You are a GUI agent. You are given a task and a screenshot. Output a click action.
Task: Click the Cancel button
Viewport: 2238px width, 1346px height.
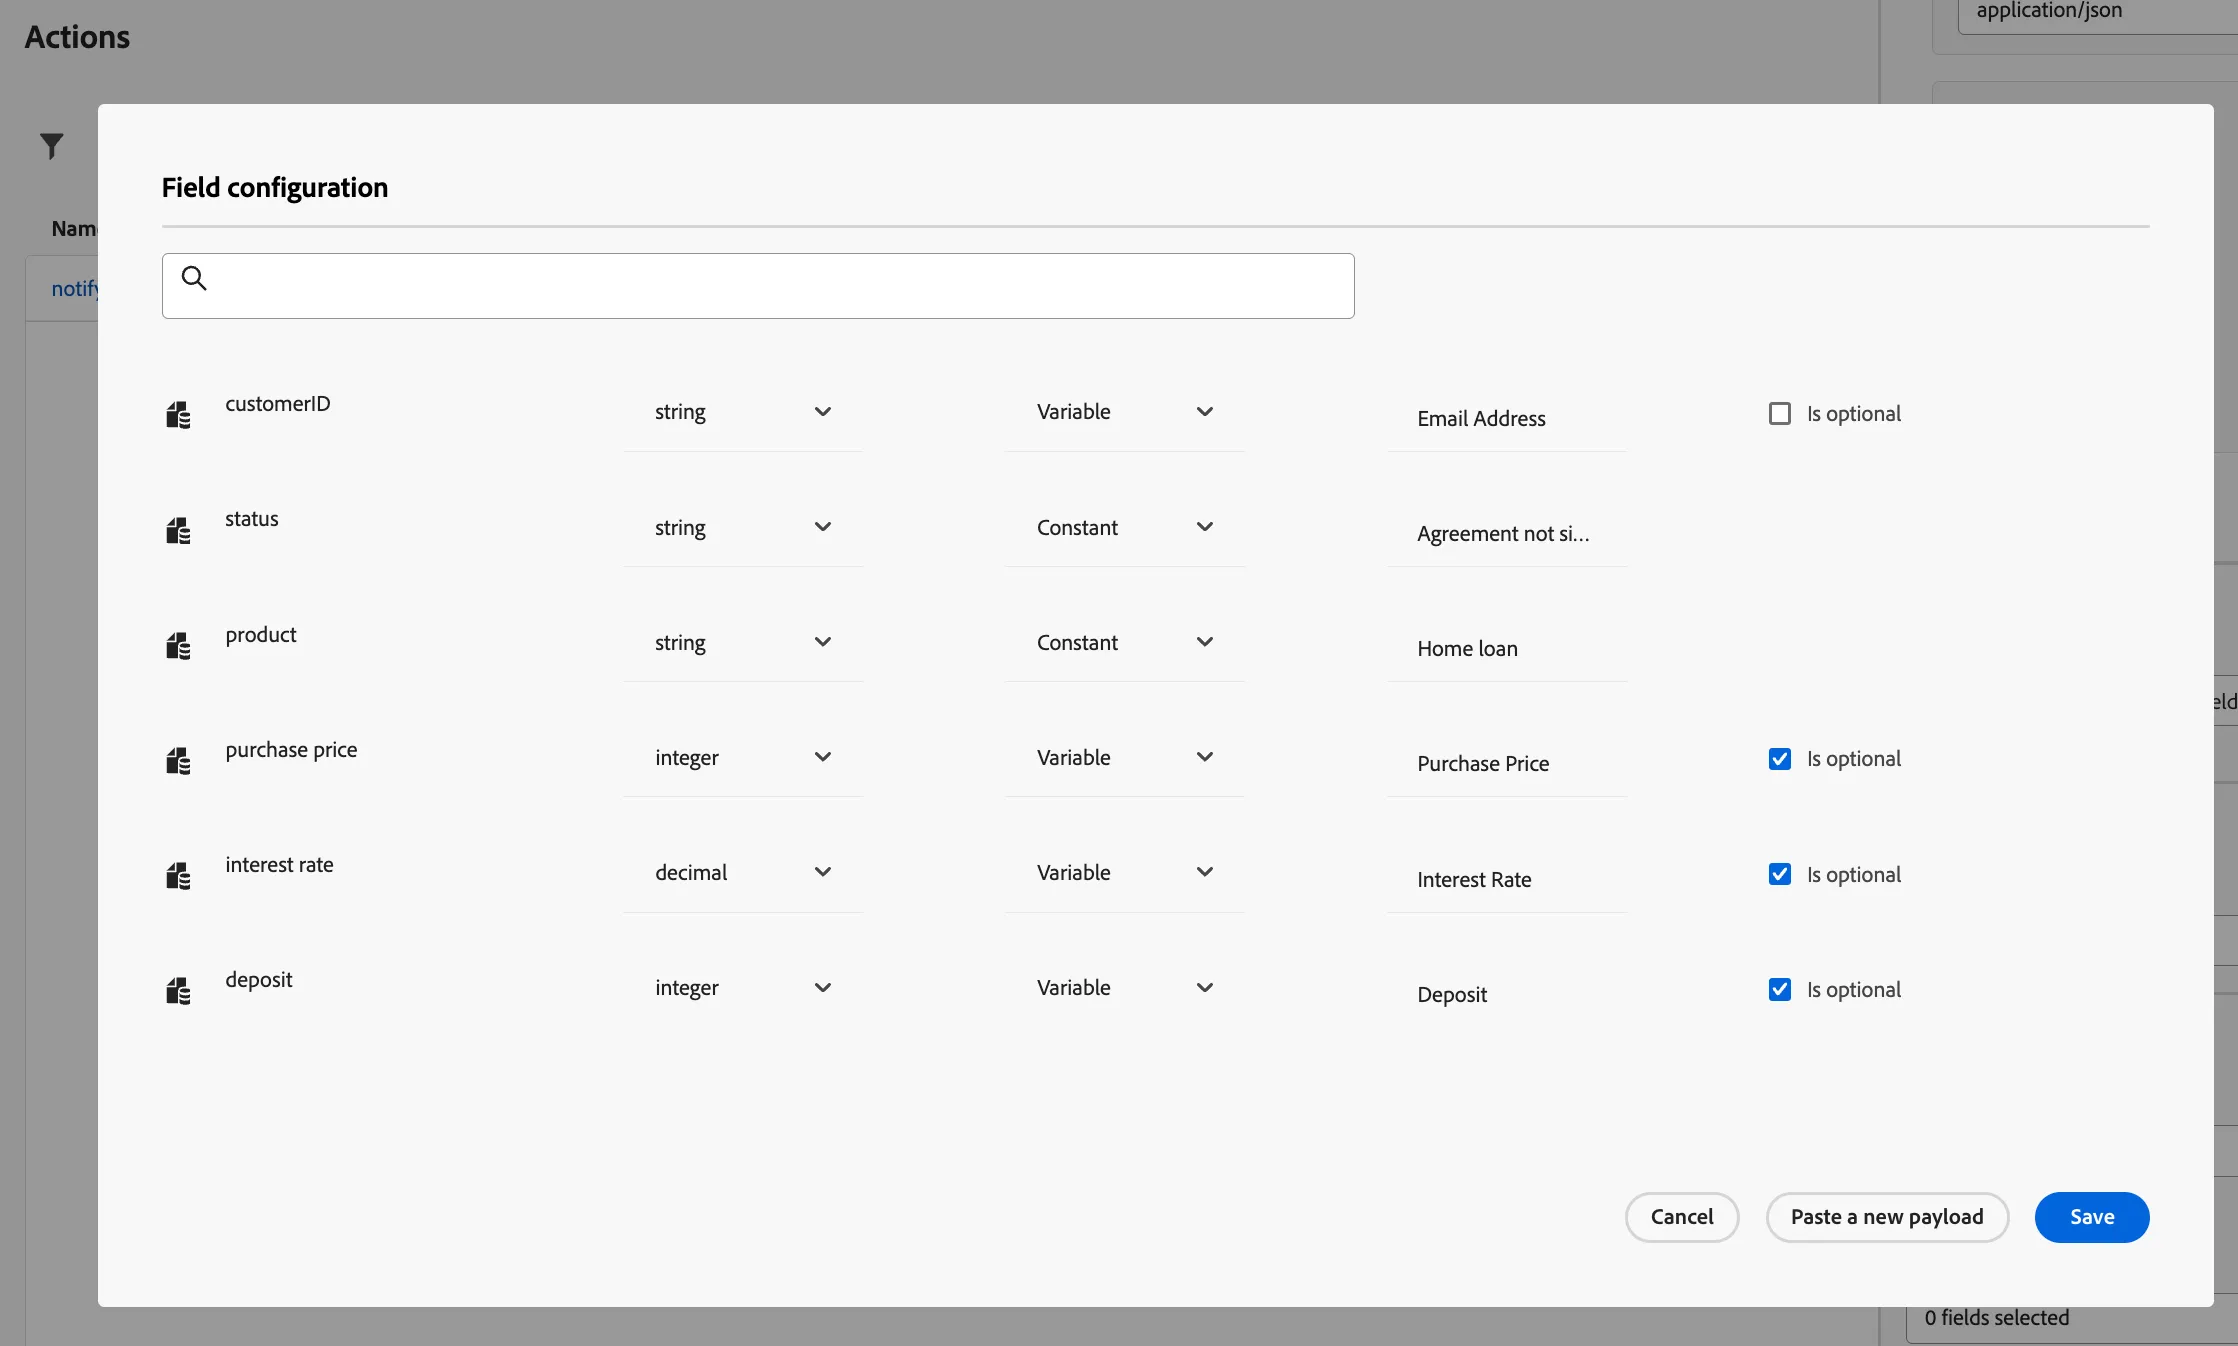1682,1217
